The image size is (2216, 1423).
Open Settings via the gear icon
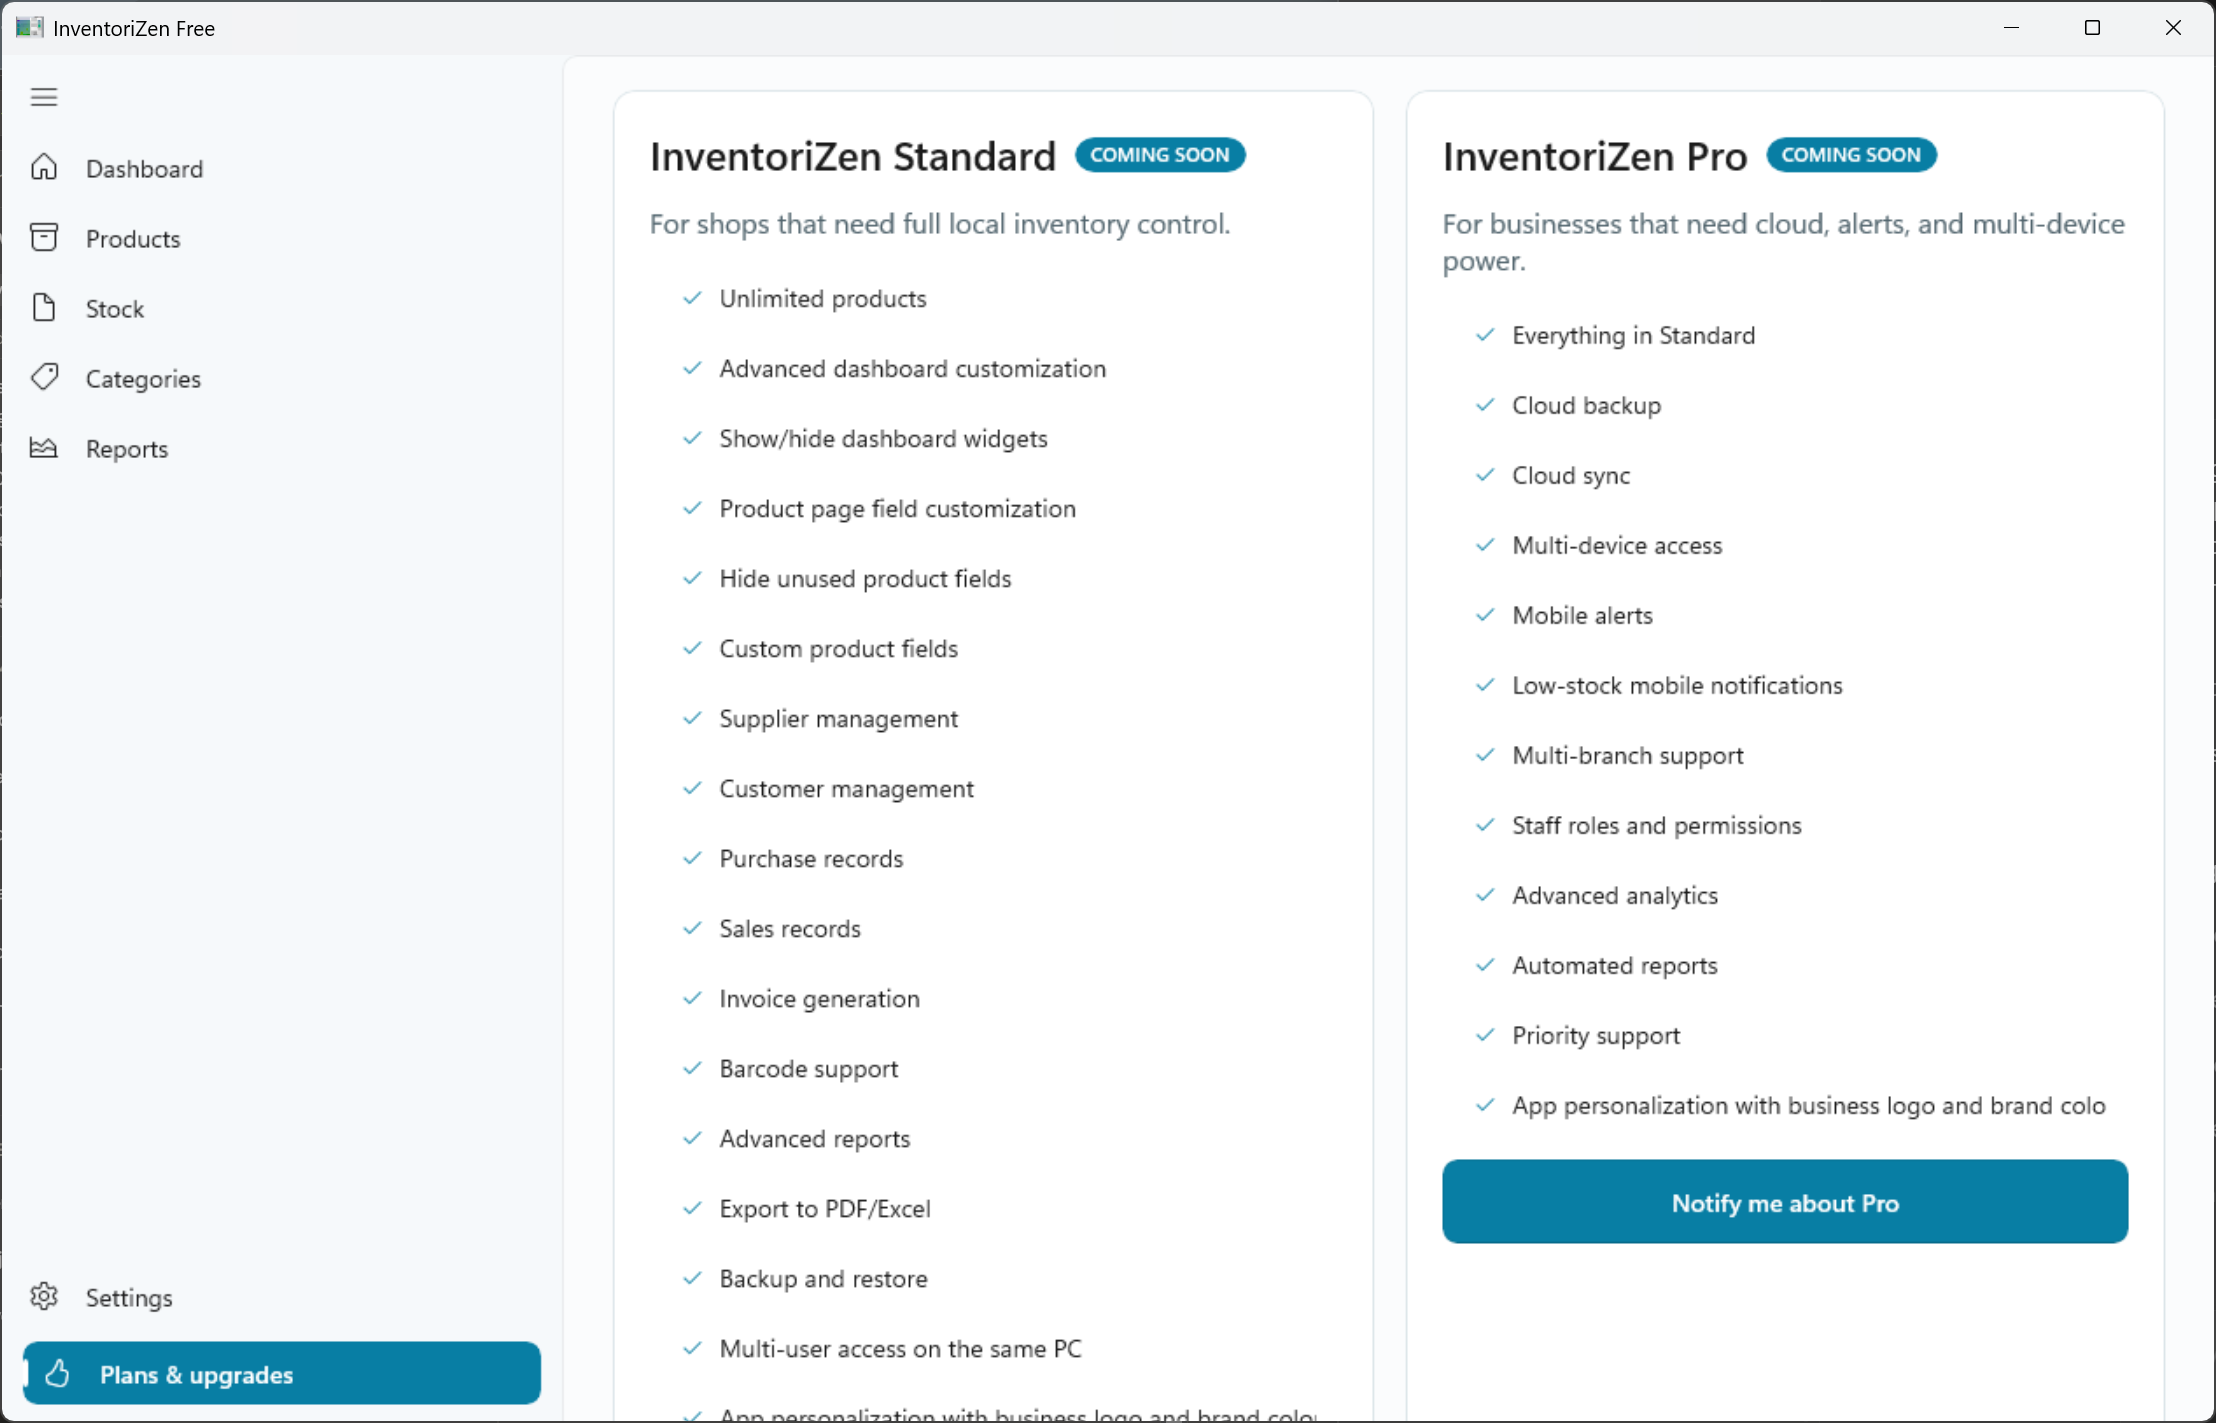tap(44, 1296)
